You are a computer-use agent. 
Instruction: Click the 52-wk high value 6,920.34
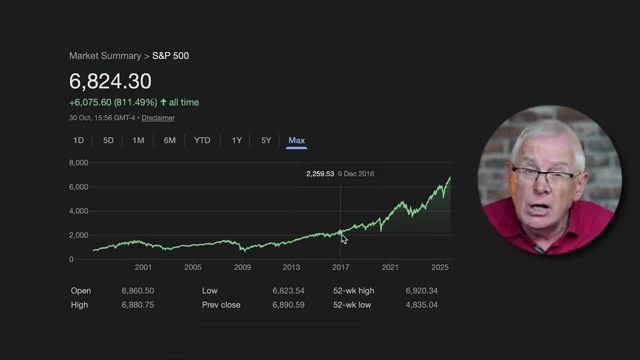click(x=422, y=291)
